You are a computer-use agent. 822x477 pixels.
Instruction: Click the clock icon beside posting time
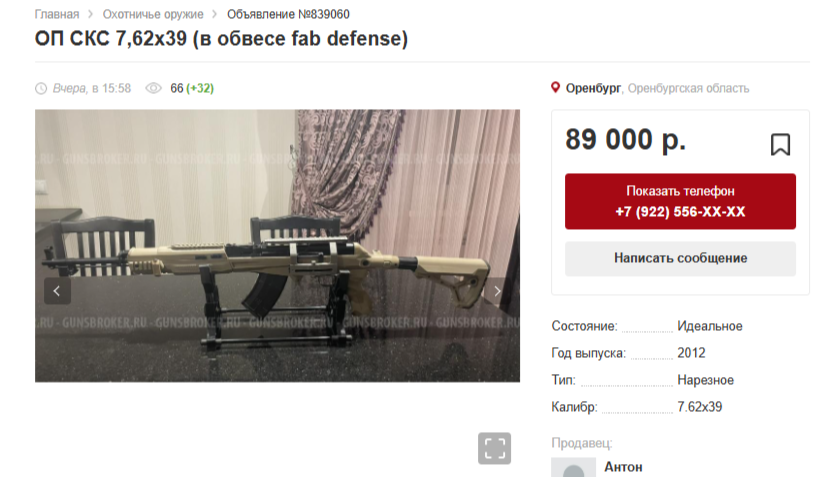coord(41,88)
